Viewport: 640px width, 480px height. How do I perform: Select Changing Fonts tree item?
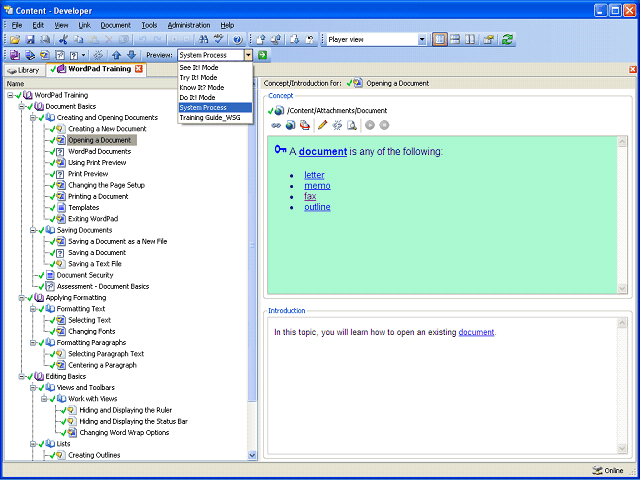tap(91, 331)
